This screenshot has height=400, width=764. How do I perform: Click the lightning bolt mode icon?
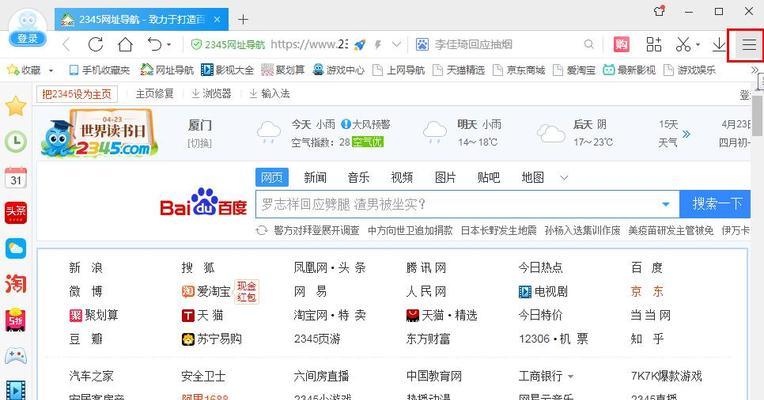[x=378, y=45]
